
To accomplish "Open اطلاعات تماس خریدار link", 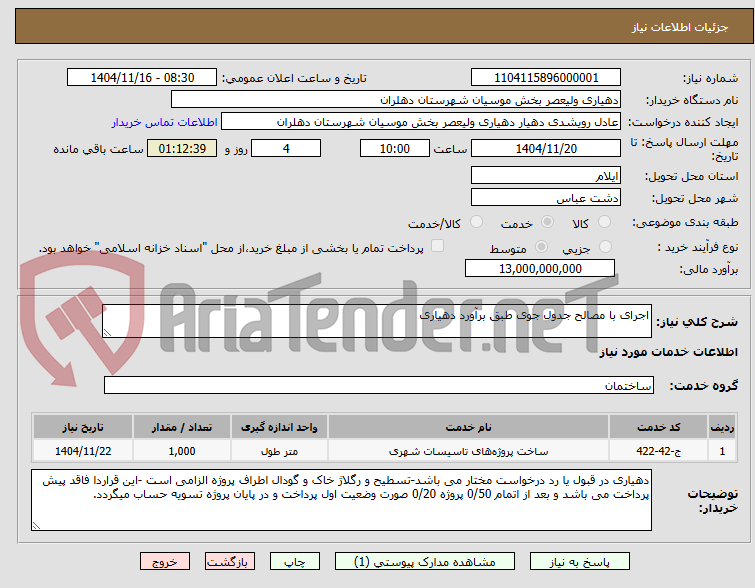I will (165, 122).
